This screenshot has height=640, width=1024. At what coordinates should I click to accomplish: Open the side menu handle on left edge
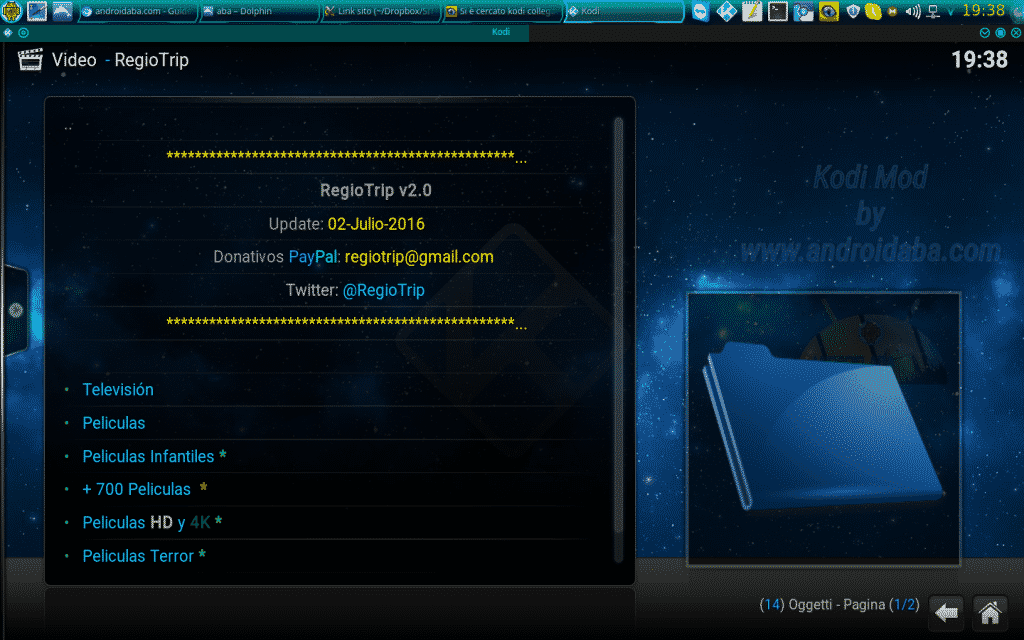click(16, 310)
